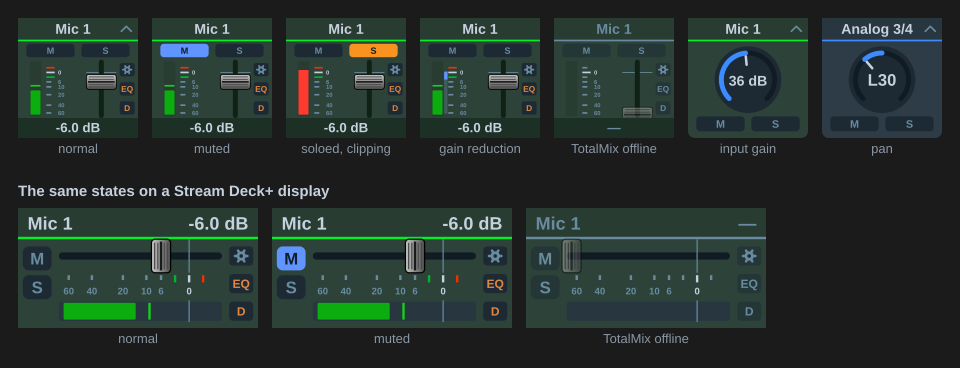Solo the normal vertical channel strip
Screen dimensions: 960x368
point(105,50)
